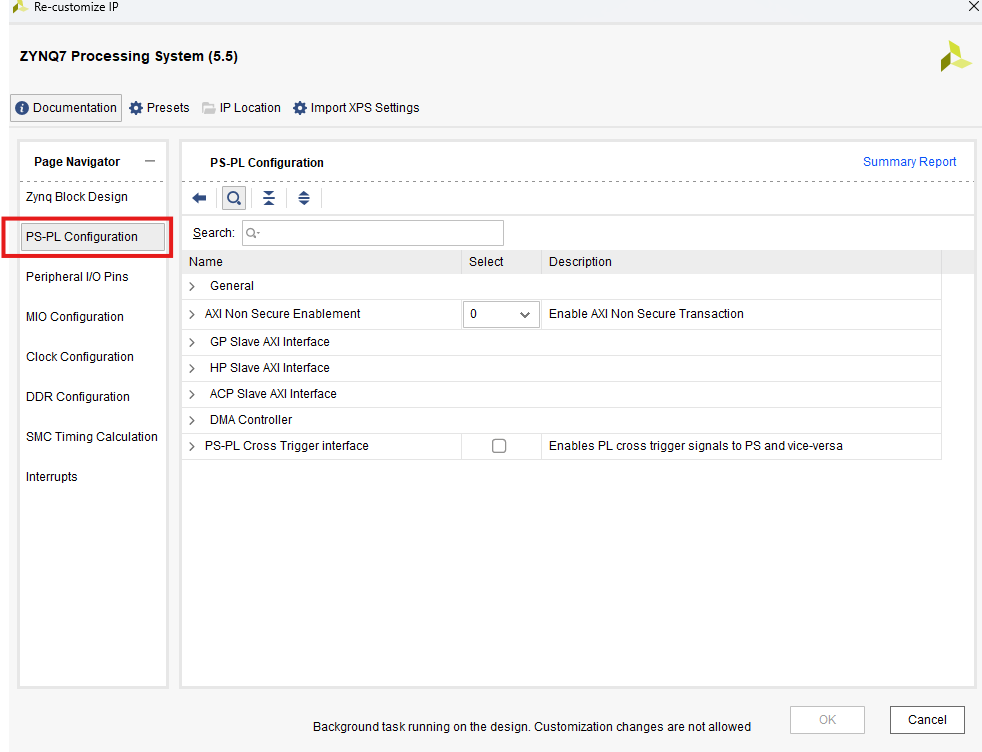Toggle the search magnifier toolbar icon
The image size is (982, 752).
point(234,198)
